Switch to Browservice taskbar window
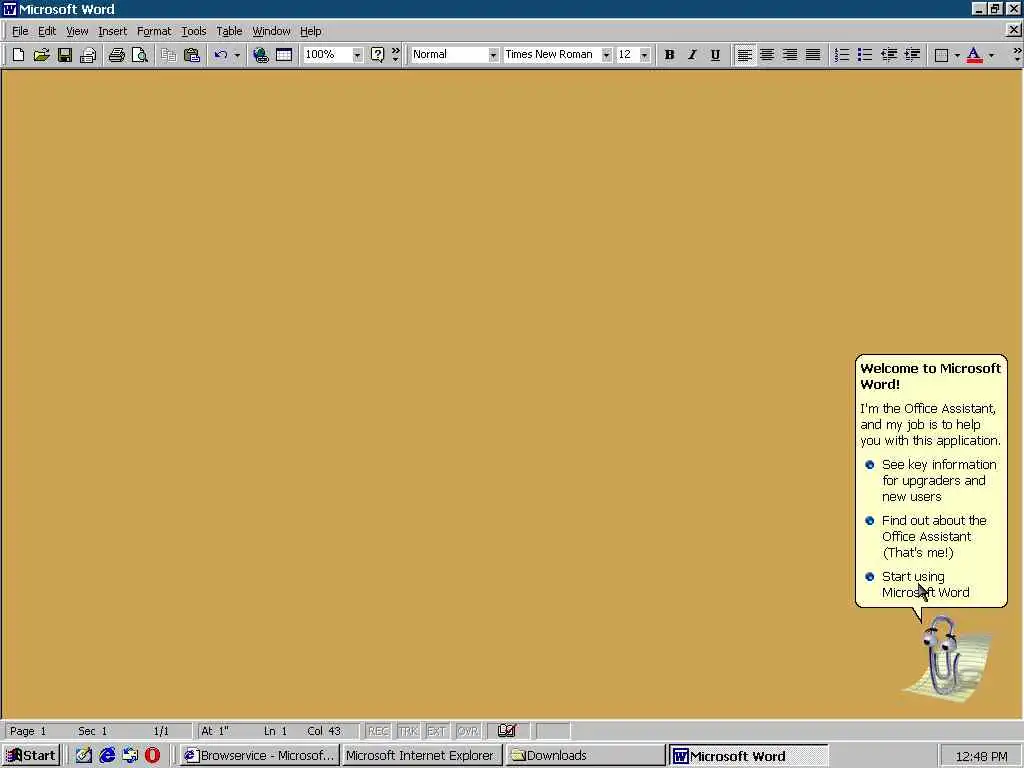This screenshot has height=768, width=1024. [259, 756]
